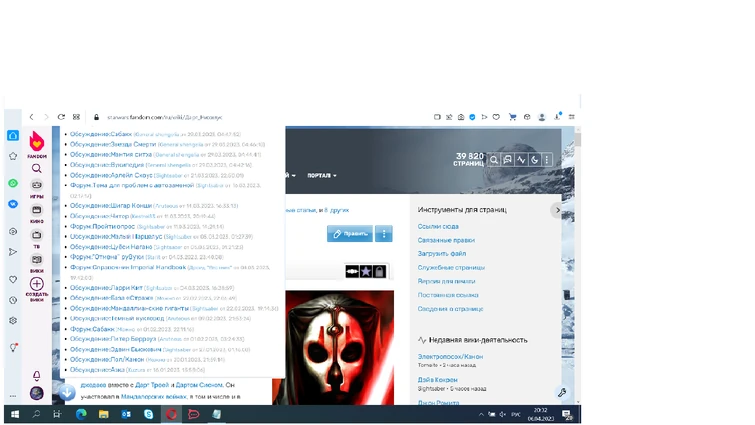Open Fandom search in left navigation

[37, 168]
